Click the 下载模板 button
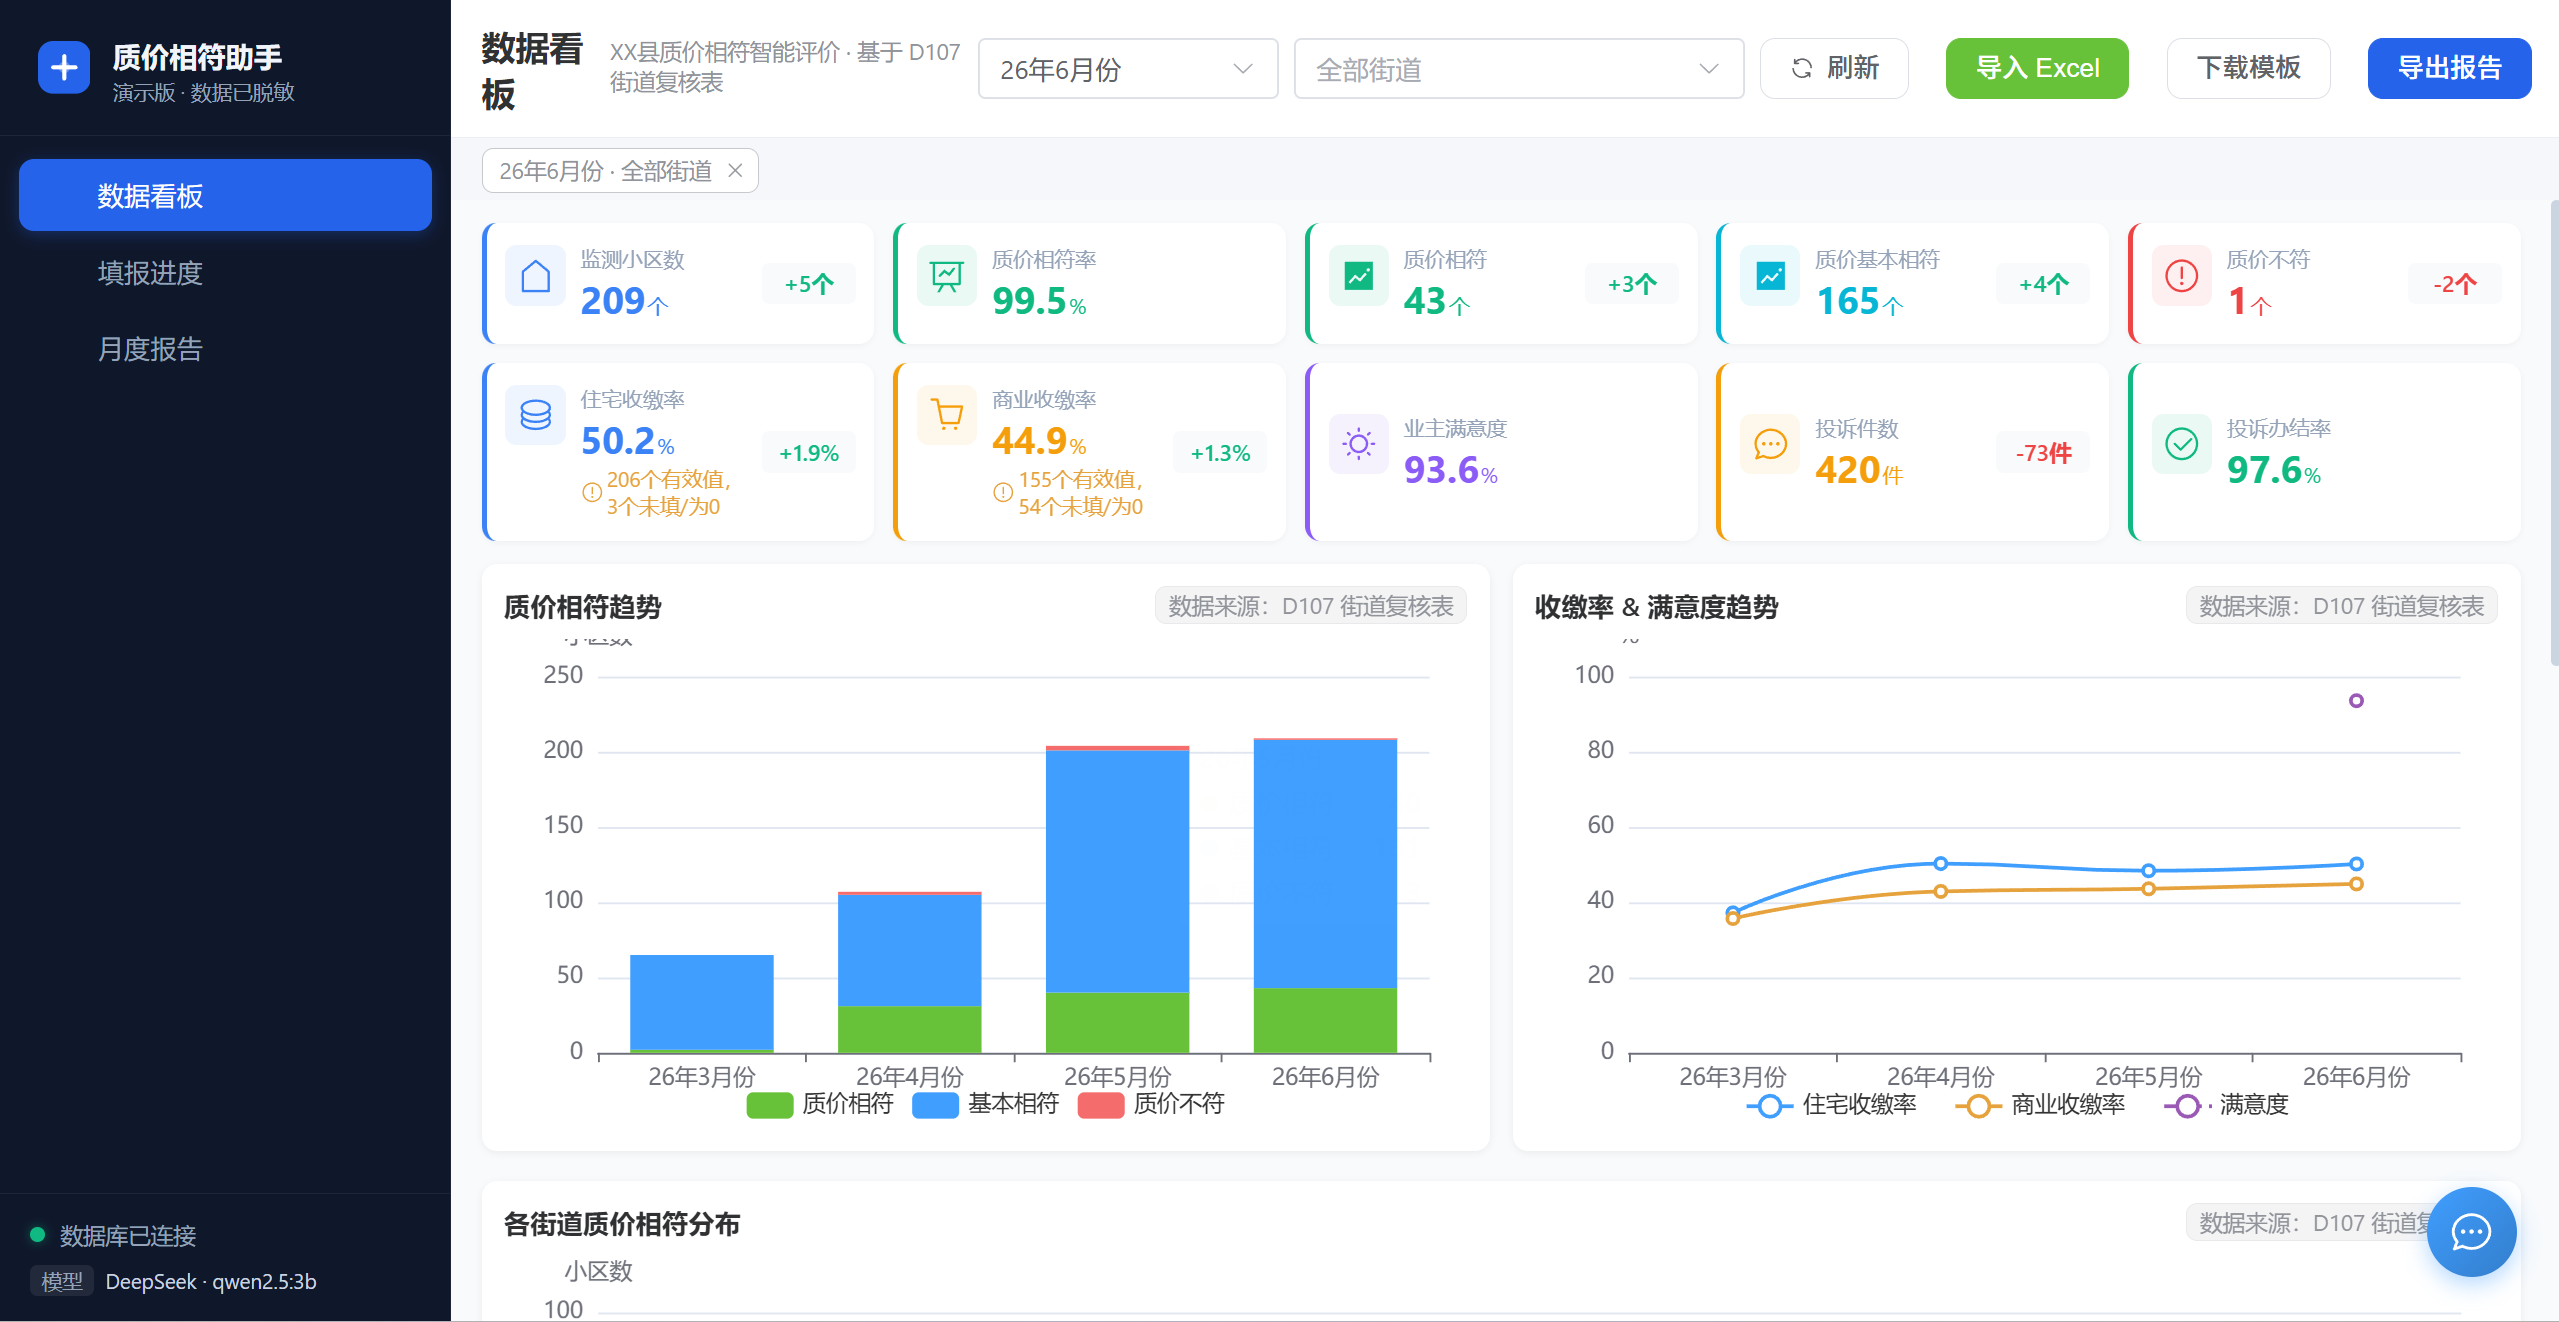Viewport: 2559px width, 1322px height. click(x=2248, y=68)
